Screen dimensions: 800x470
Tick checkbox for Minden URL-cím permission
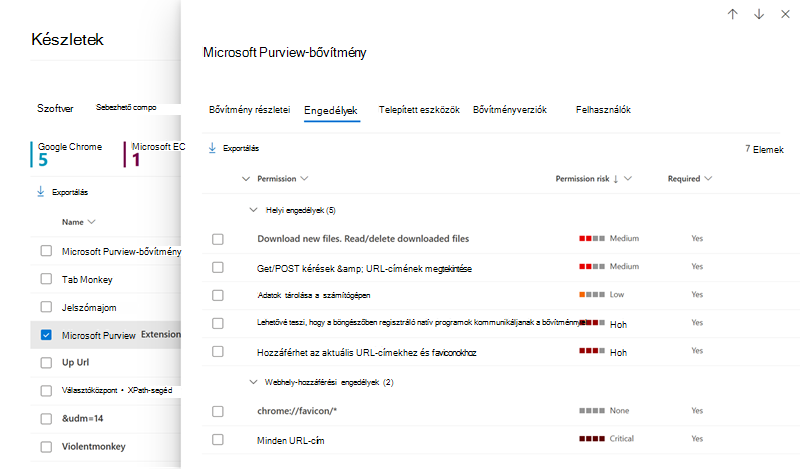click(218, 439)
